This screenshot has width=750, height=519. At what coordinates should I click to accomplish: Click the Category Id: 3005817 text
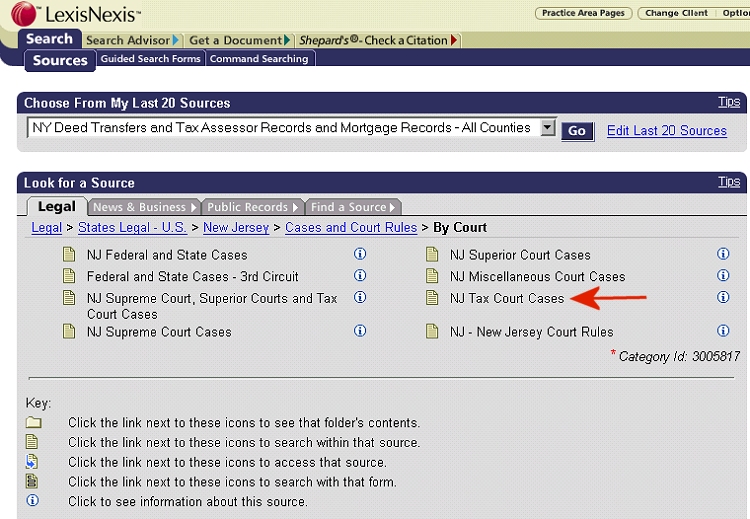[x=679, y=356]
